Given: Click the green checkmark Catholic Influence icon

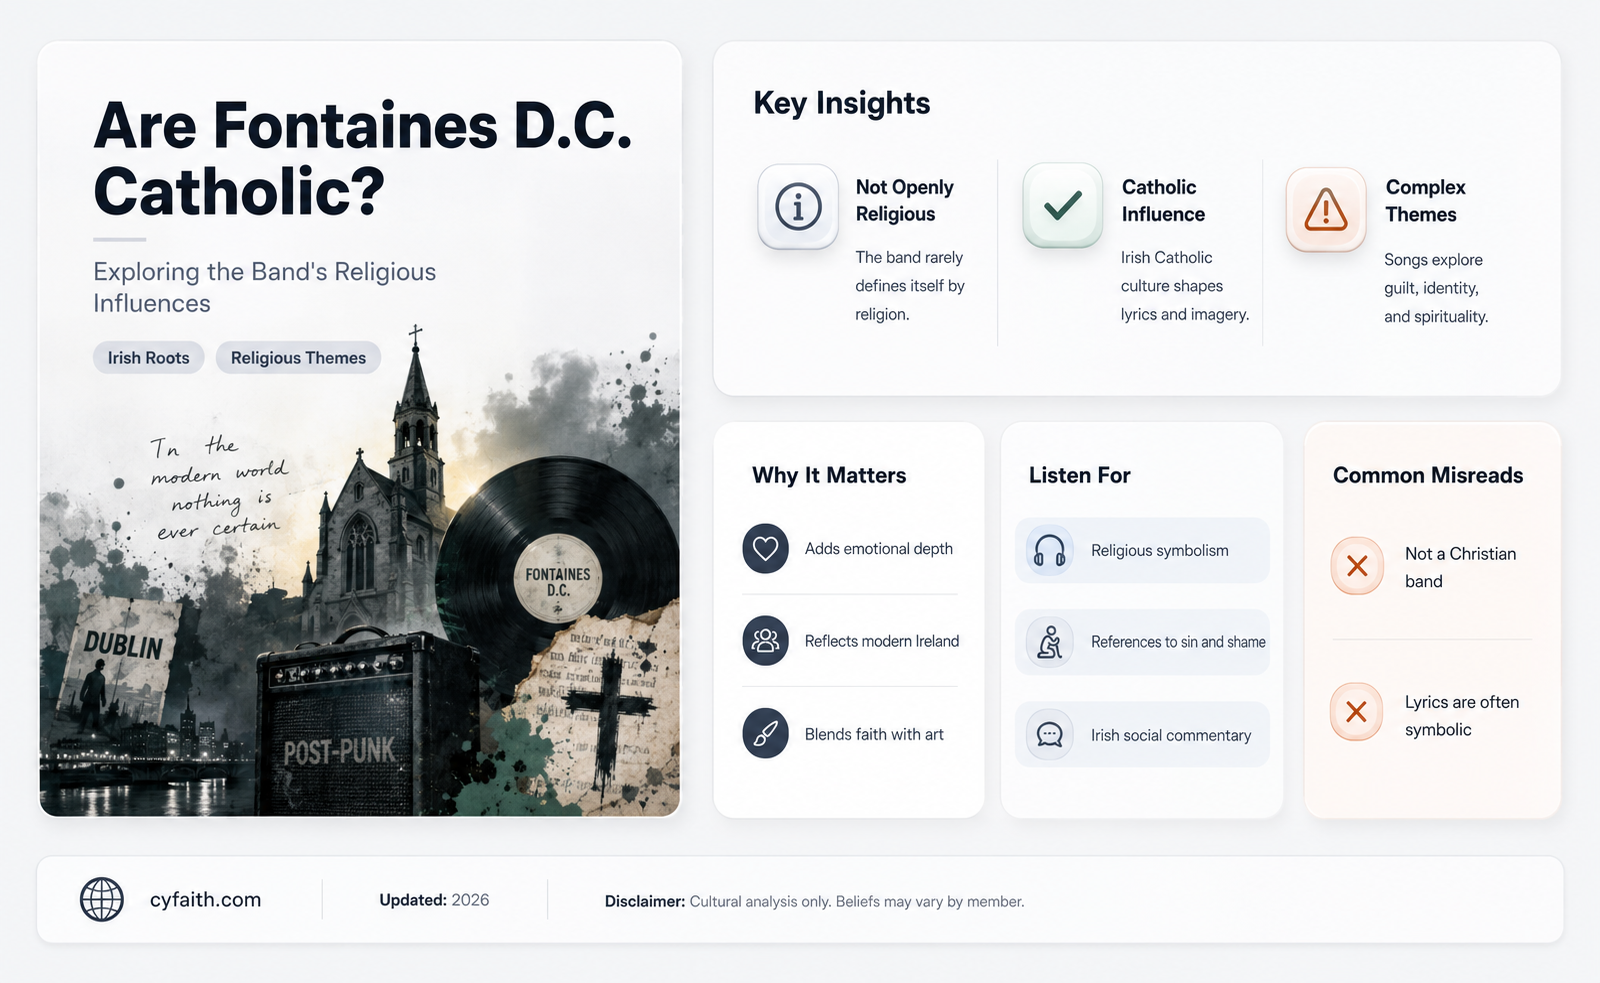Looking at the screenshot, I should [1062, 206].
